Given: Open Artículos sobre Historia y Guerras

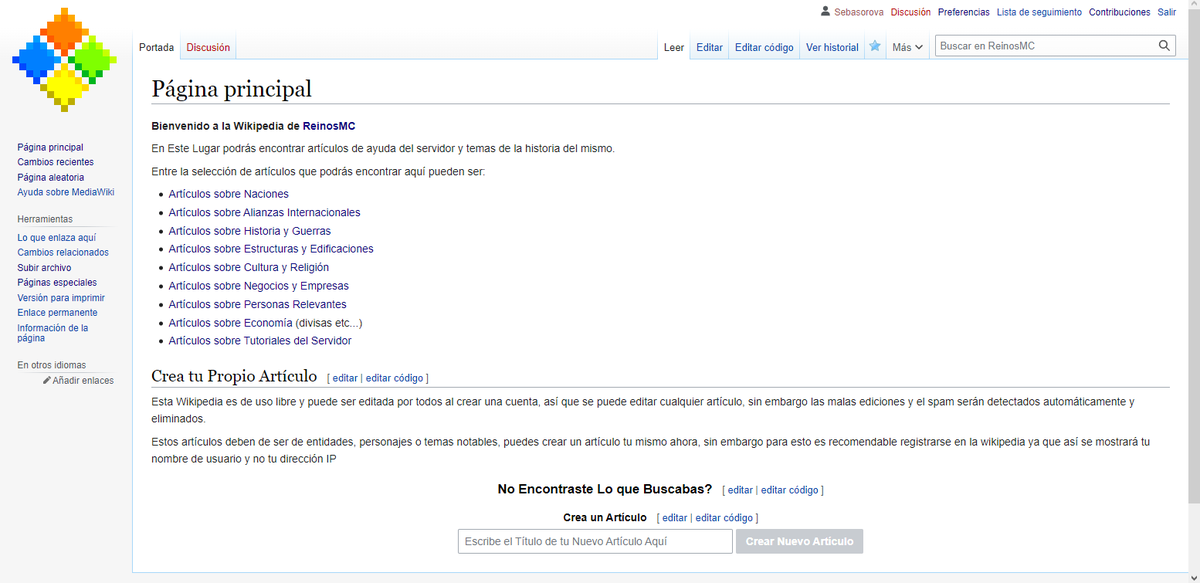Looking at the screenshot, I should pos(249,231).
